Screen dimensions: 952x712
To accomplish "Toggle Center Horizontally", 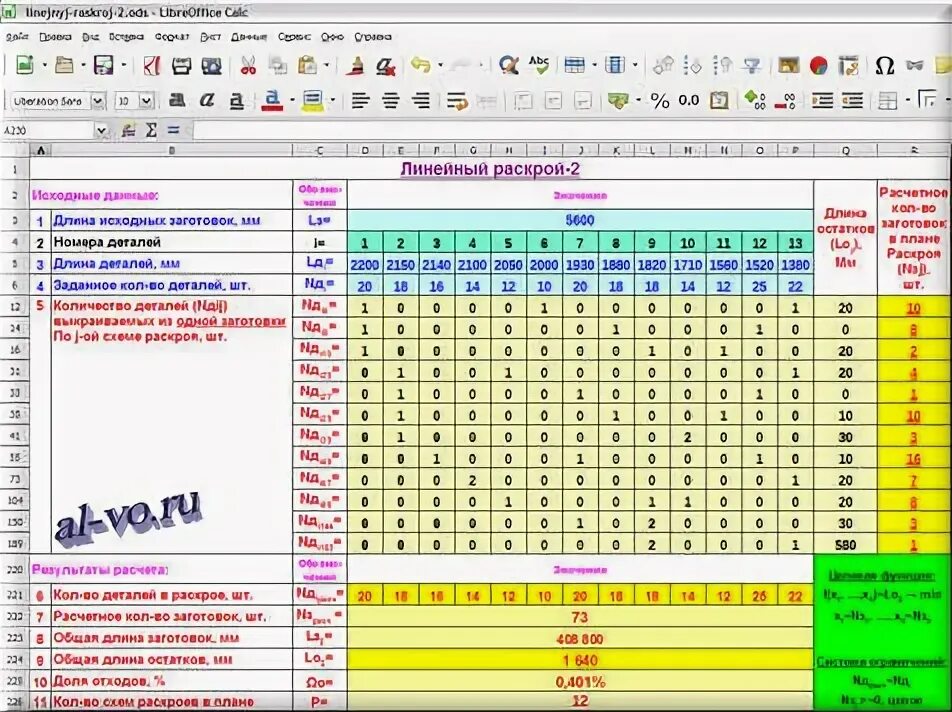I will coord(390,101).
